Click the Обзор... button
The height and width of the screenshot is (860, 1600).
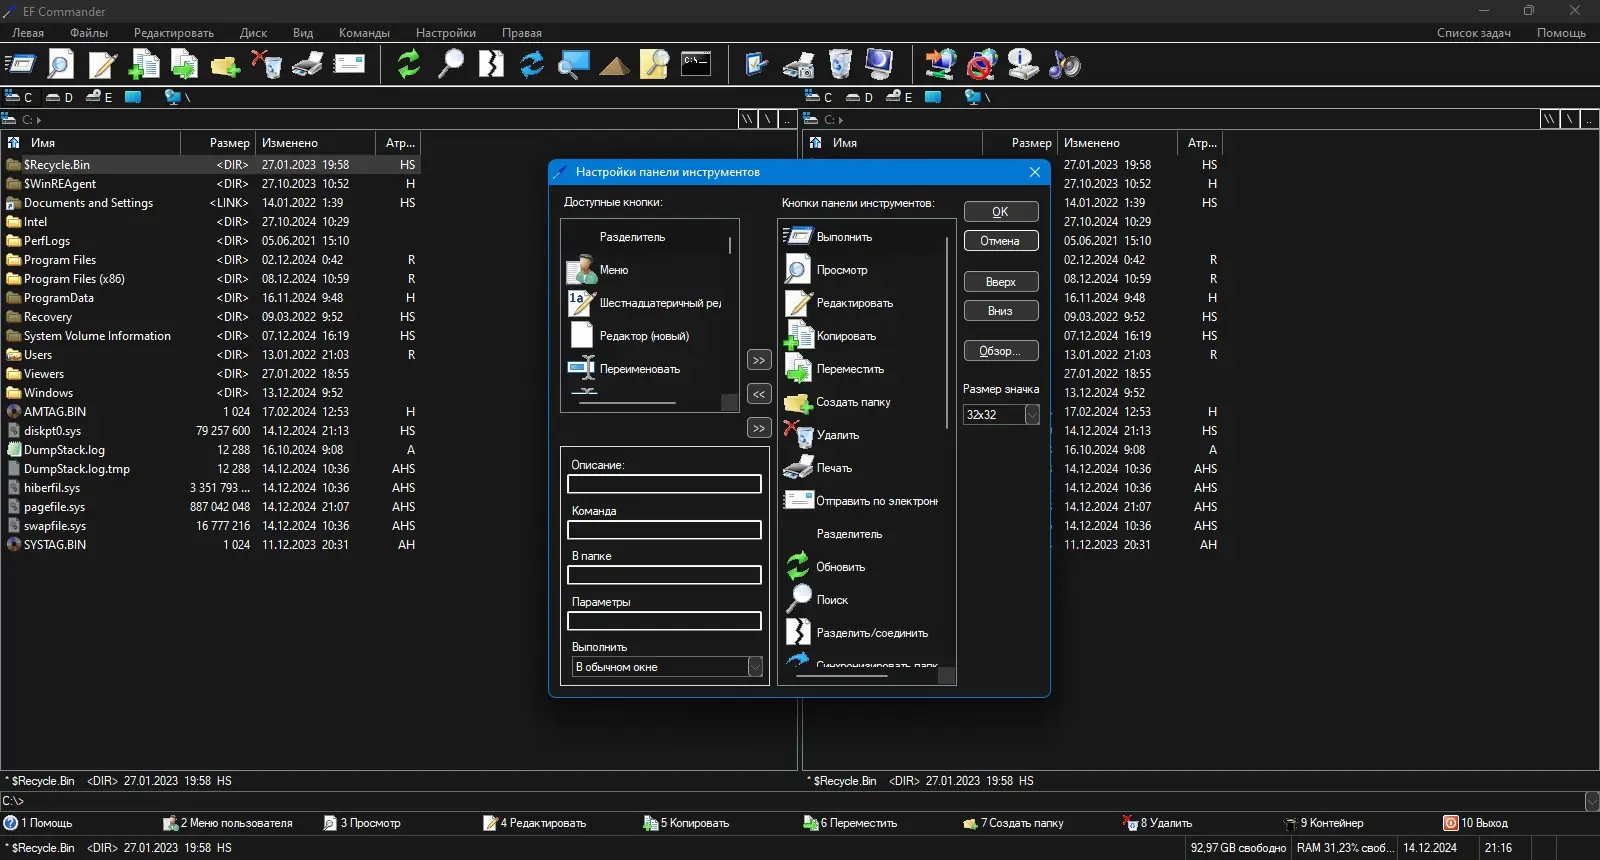[x=1000, y=351]
